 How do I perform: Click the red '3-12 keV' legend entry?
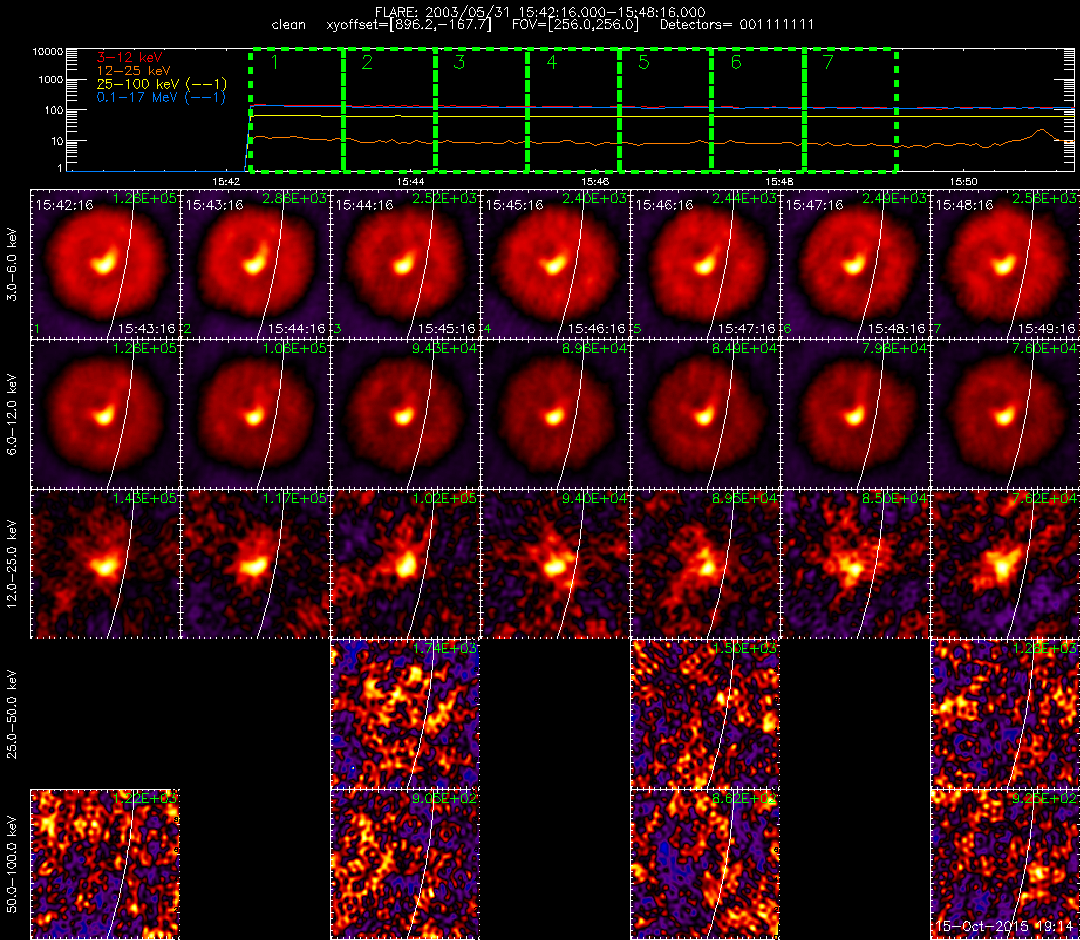click(129, 57)
